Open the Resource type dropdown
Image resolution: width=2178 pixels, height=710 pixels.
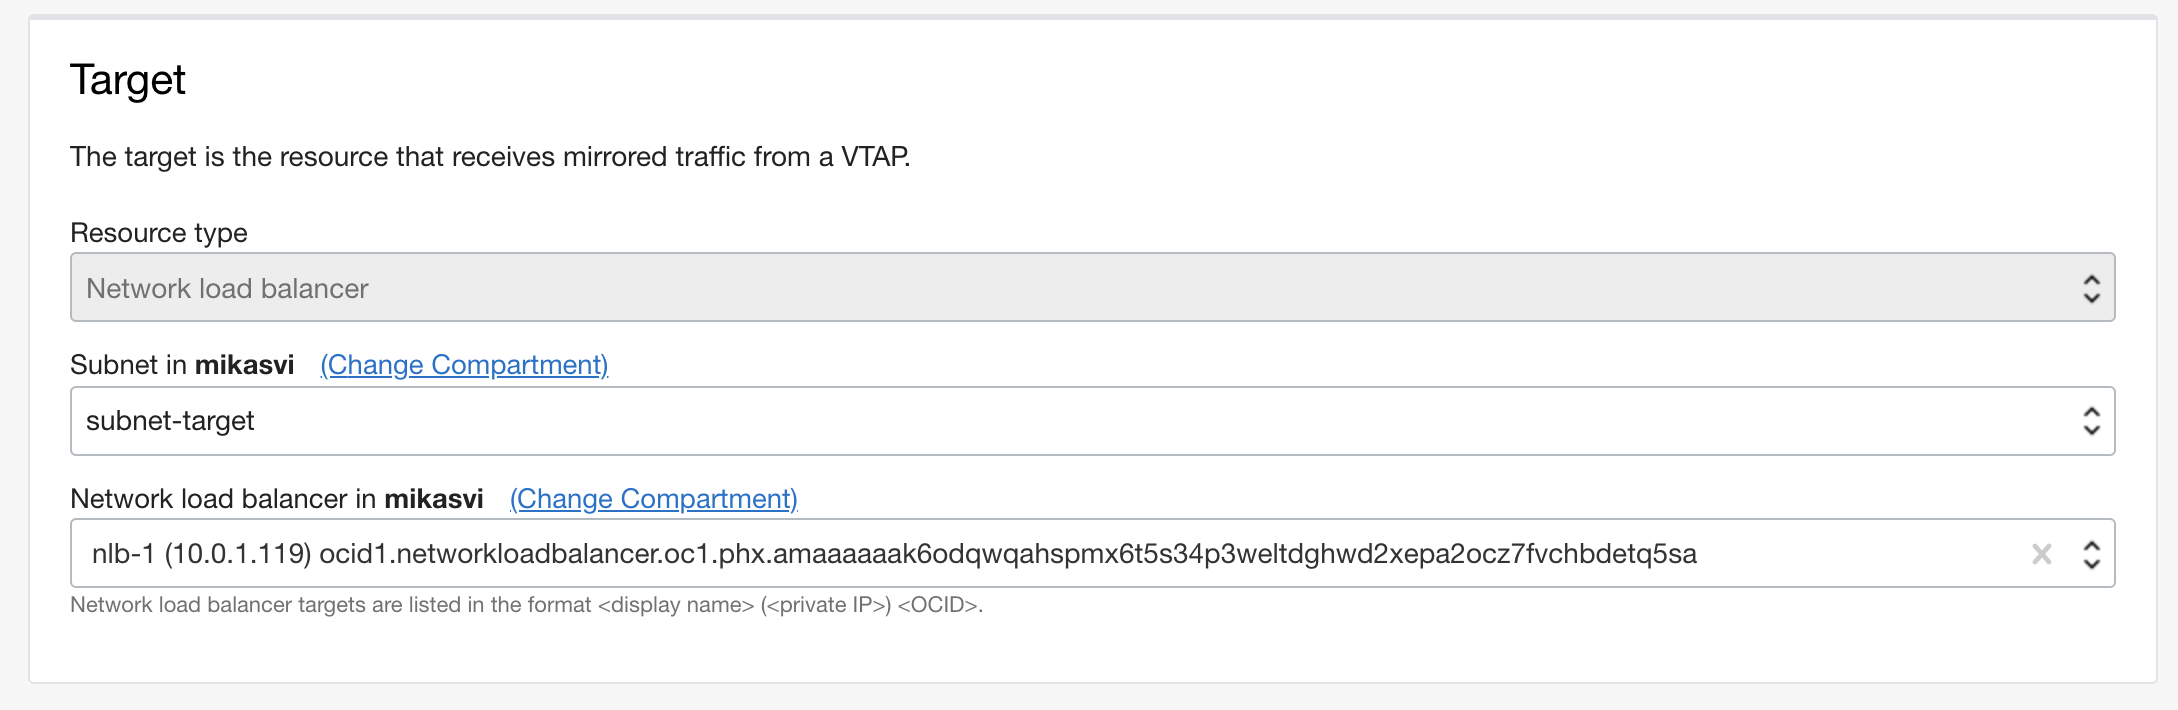pyautogui.click(x=1000, y=287)
